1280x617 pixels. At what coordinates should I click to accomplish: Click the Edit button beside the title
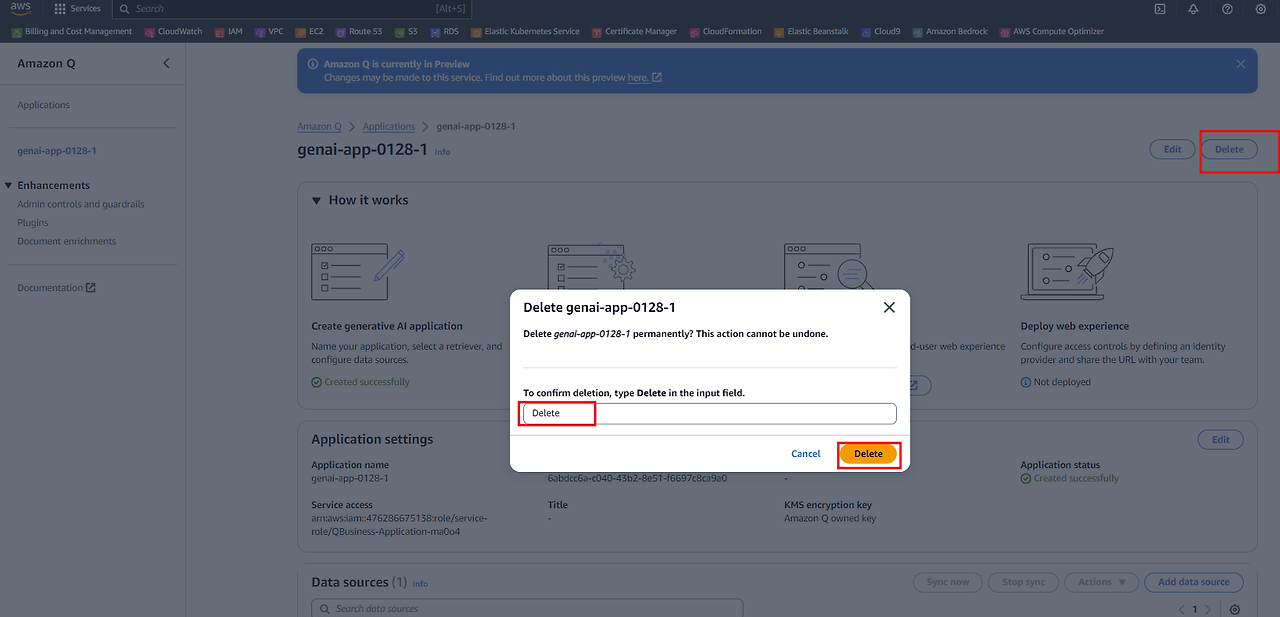tap(1172, 149)
